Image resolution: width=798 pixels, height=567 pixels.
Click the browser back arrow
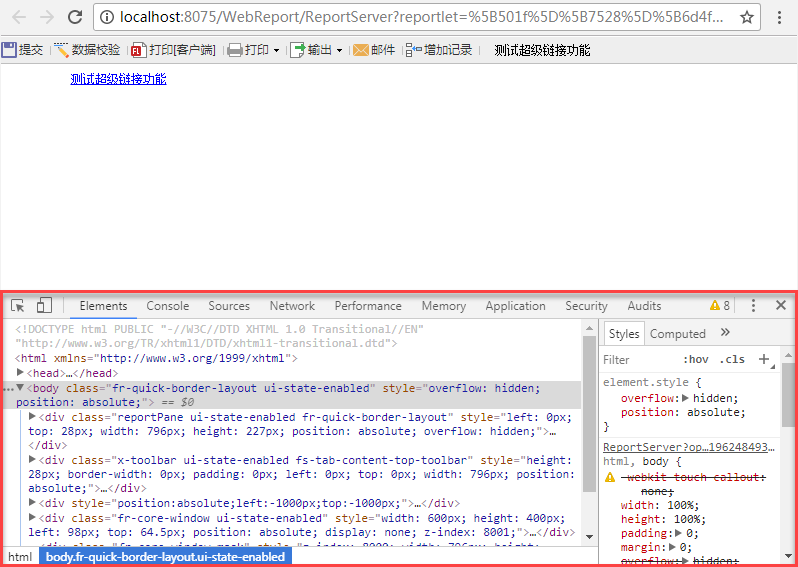point(19,17)
